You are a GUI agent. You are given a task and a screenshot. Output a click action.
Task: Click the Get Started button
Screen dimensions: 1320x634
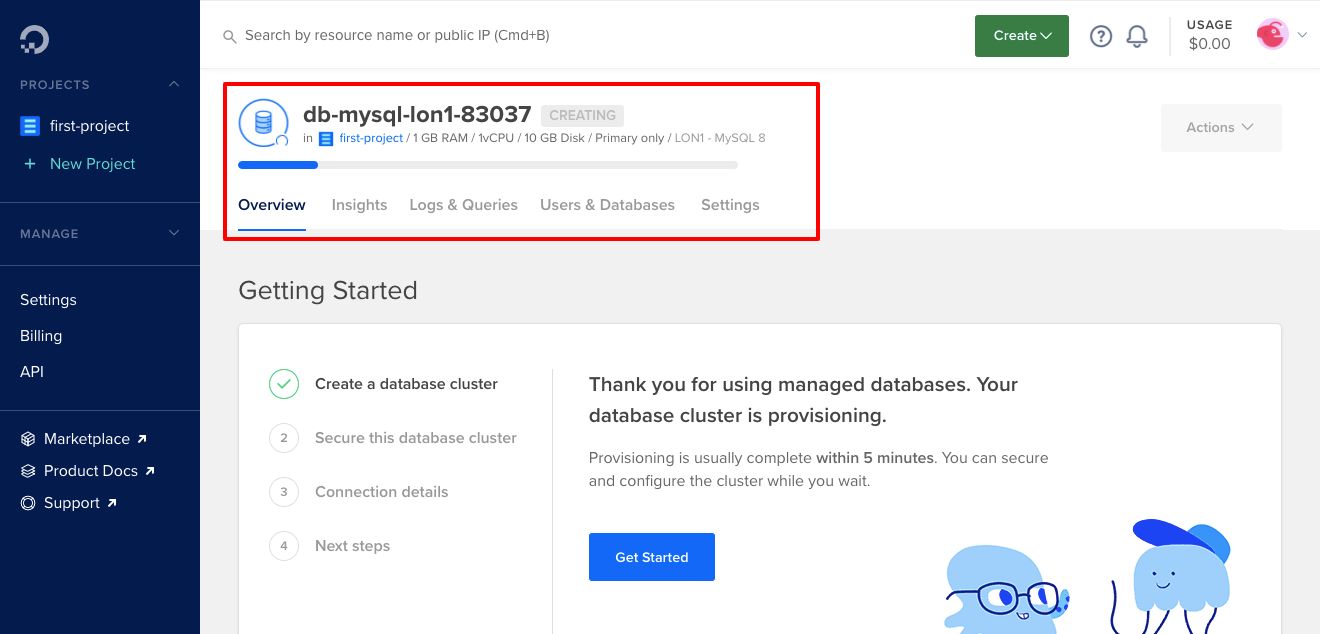651,557
